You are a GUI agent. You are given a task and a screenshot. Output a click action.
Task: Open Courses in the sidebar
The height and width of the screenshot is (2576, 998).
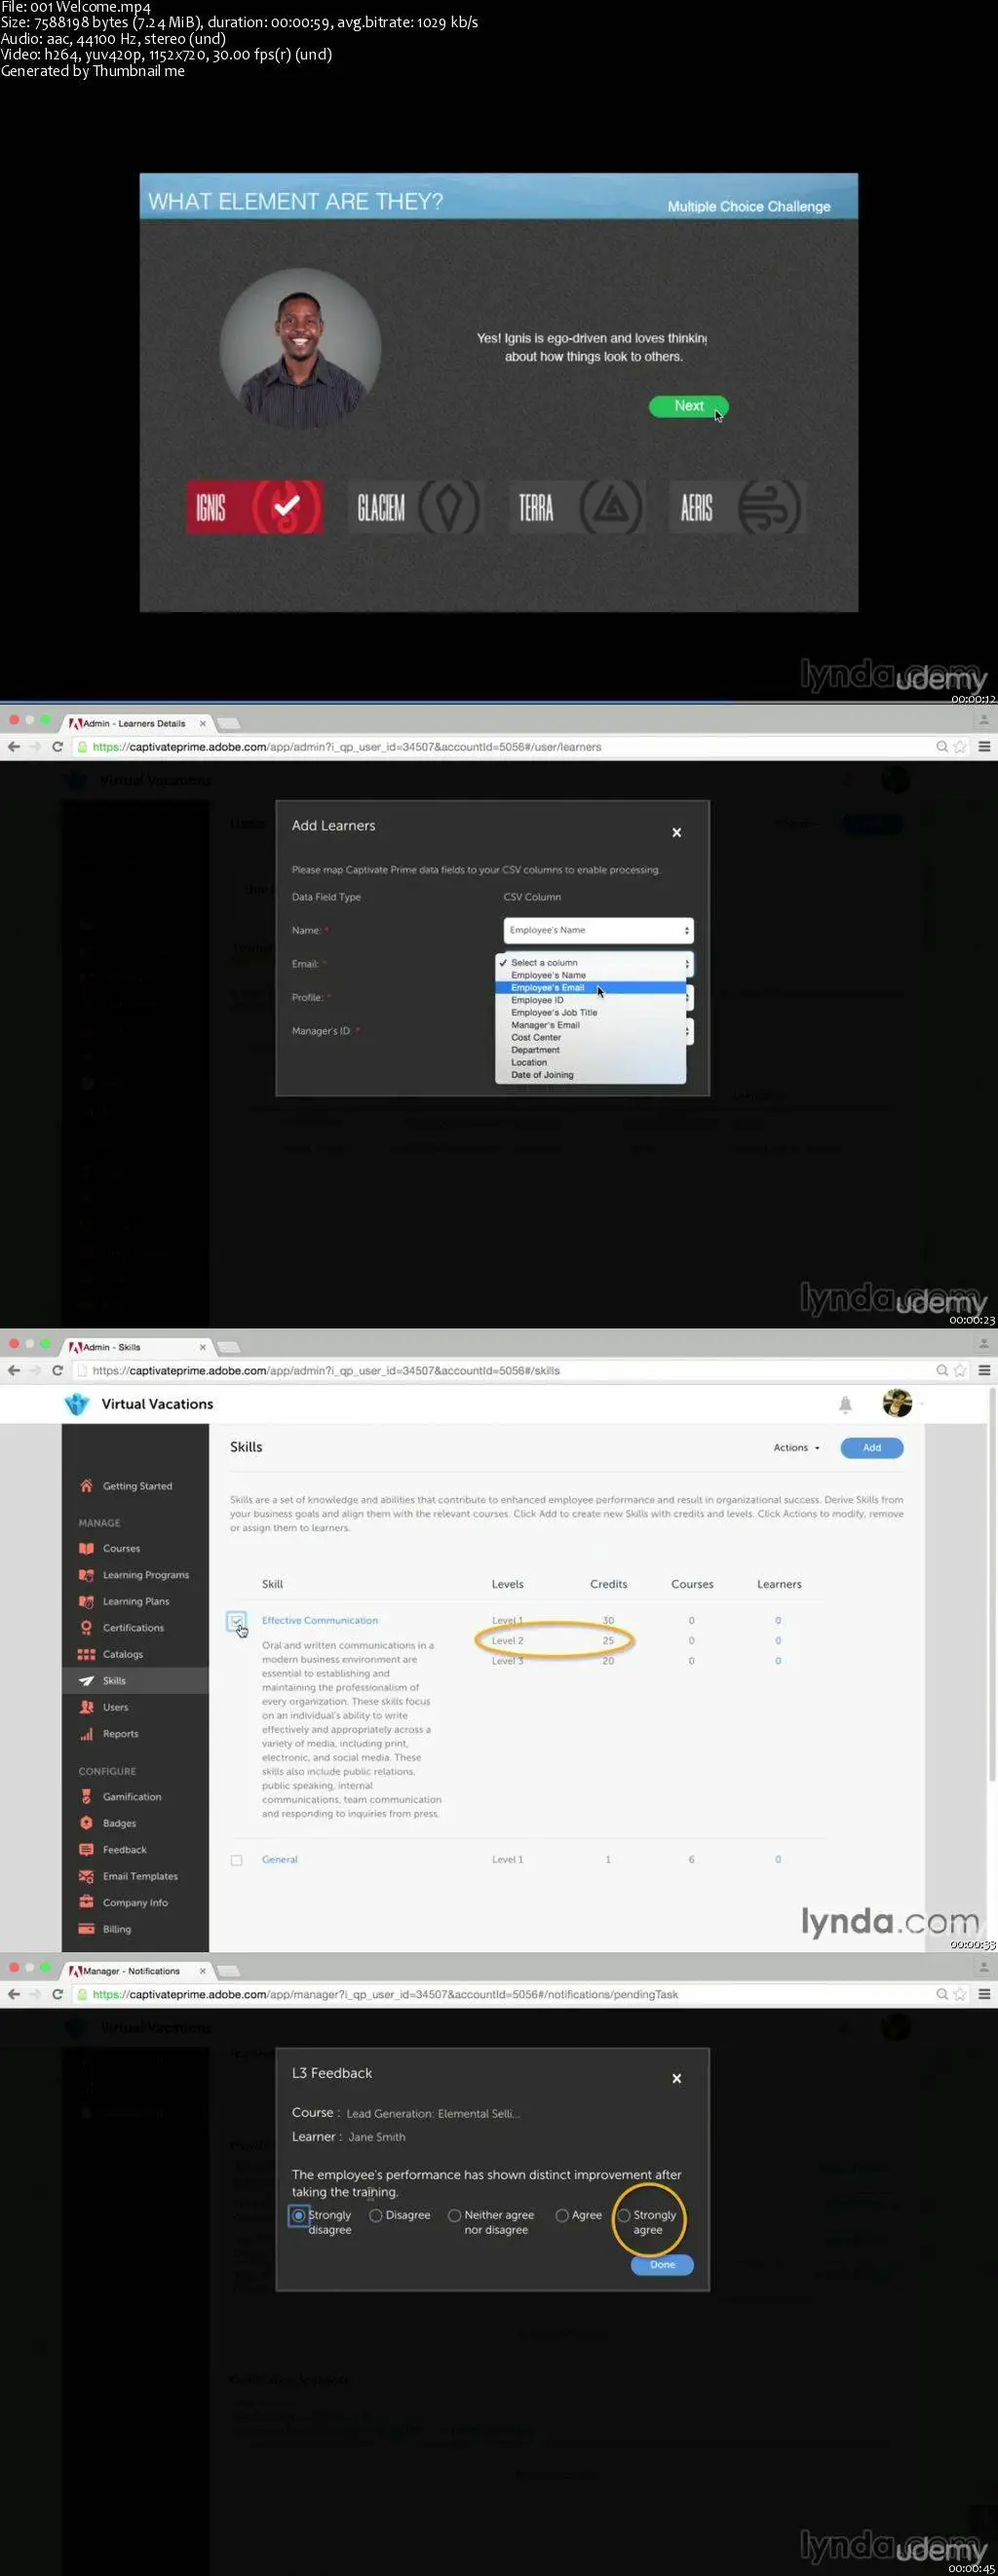tap(136, 1548)
